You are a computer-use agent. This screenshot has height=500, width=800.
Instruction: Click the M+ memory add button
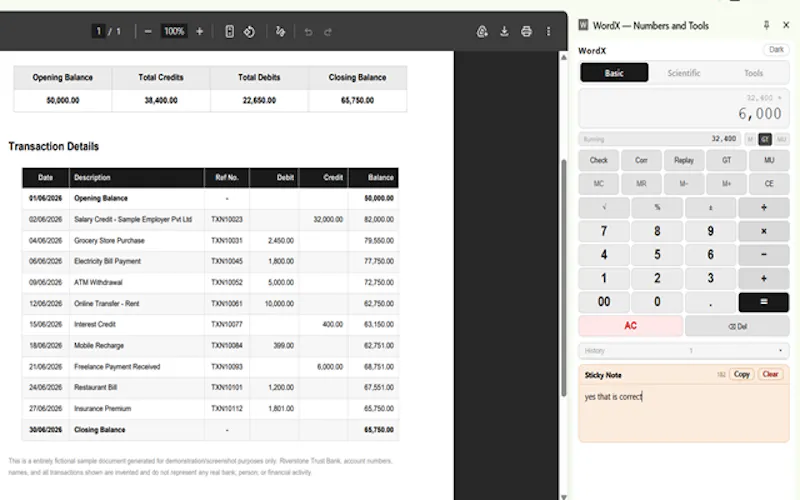727,184
